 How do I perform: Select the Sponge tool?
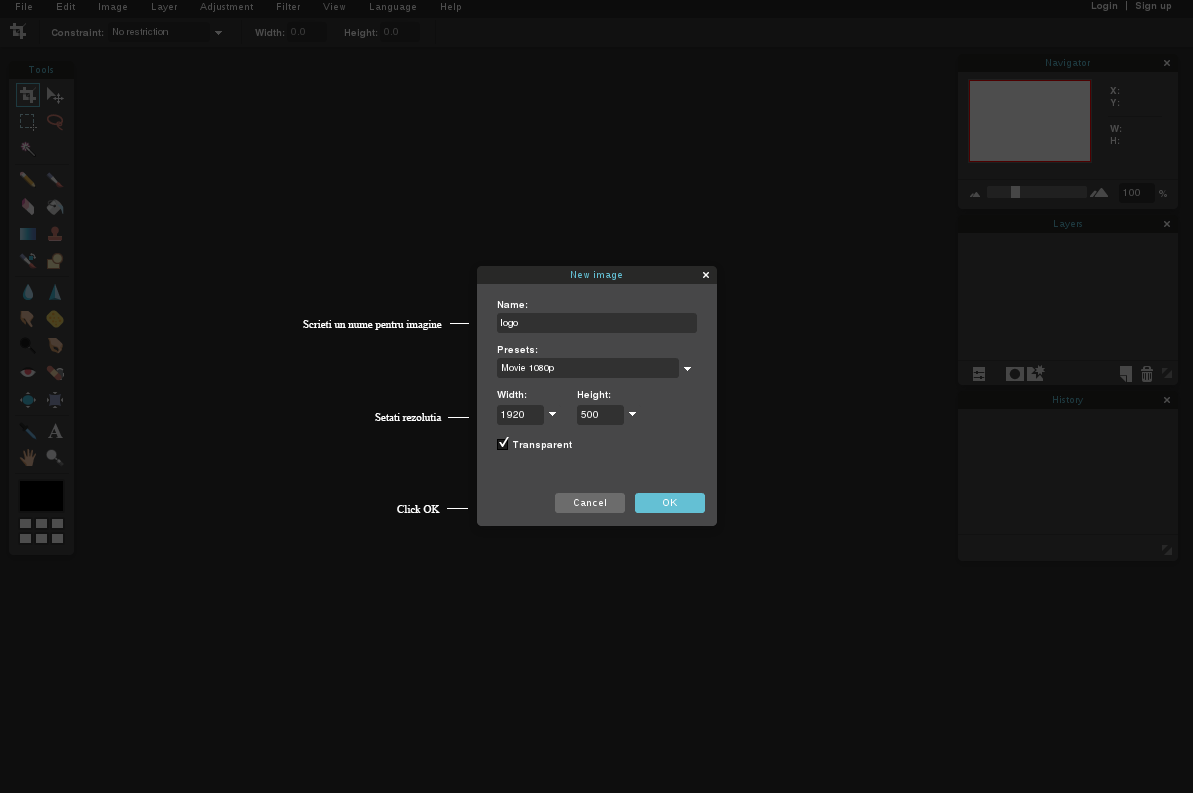point(55,319)
